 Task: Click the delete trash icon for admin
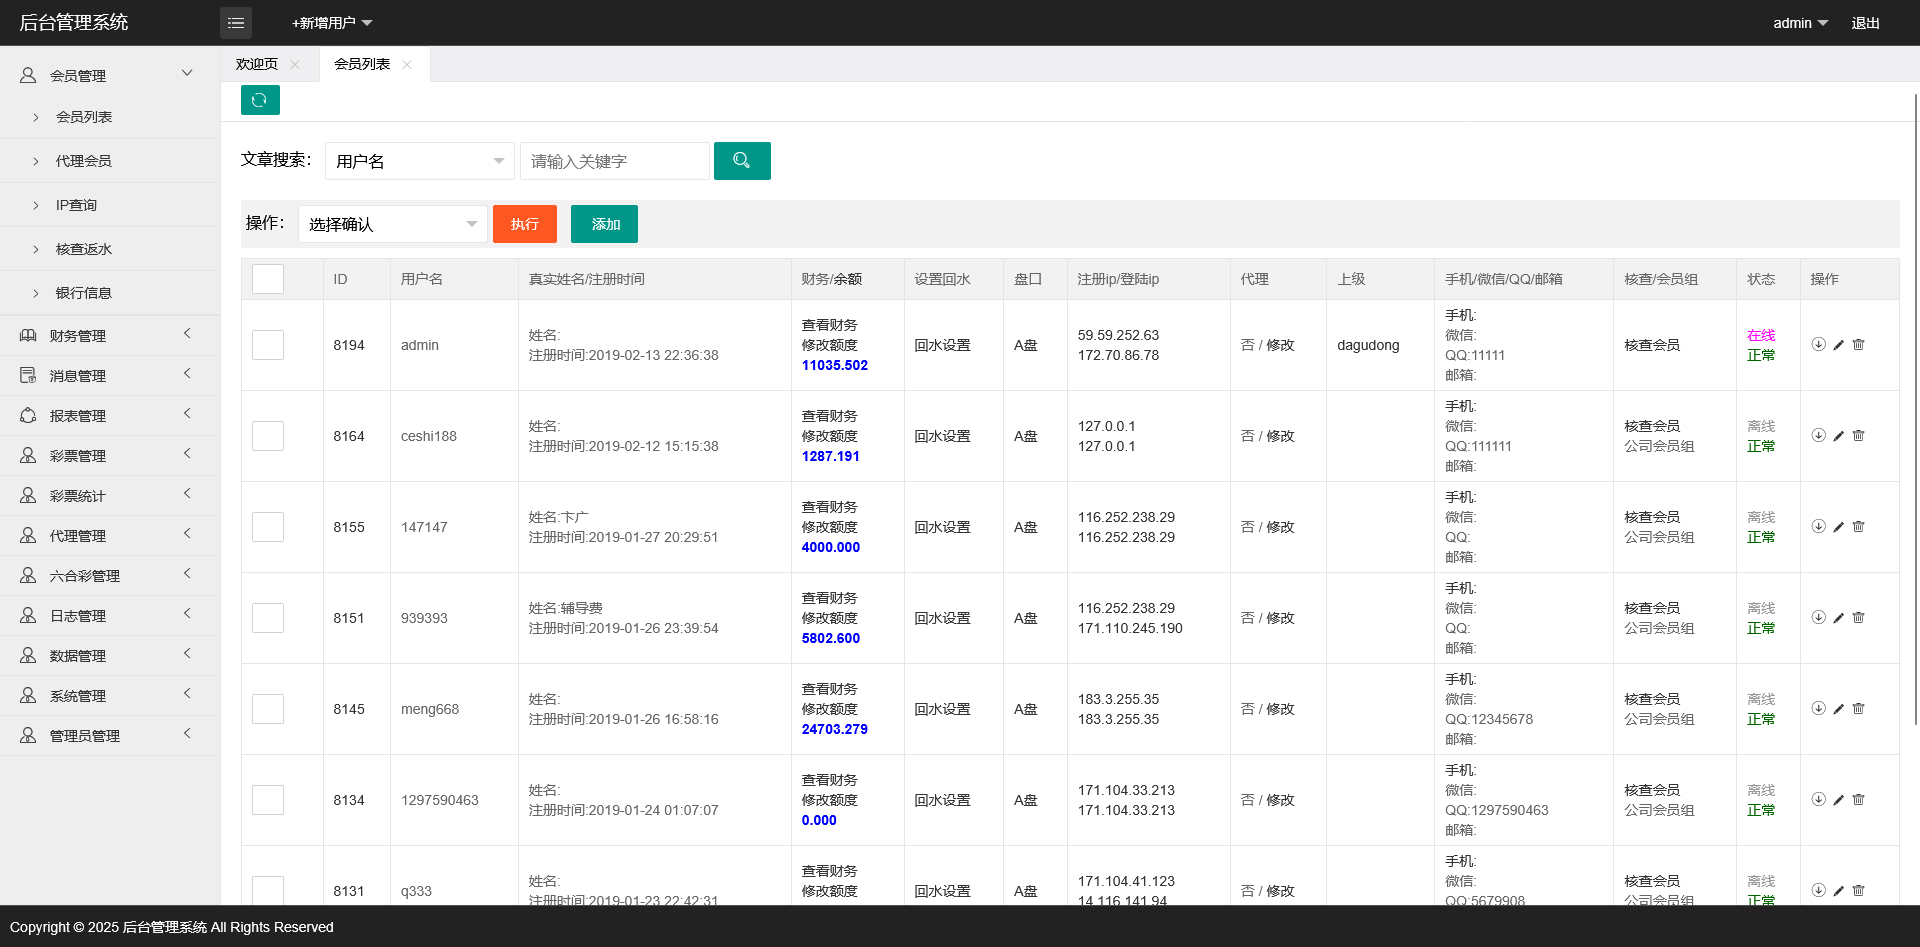[x=1858, y=345]
